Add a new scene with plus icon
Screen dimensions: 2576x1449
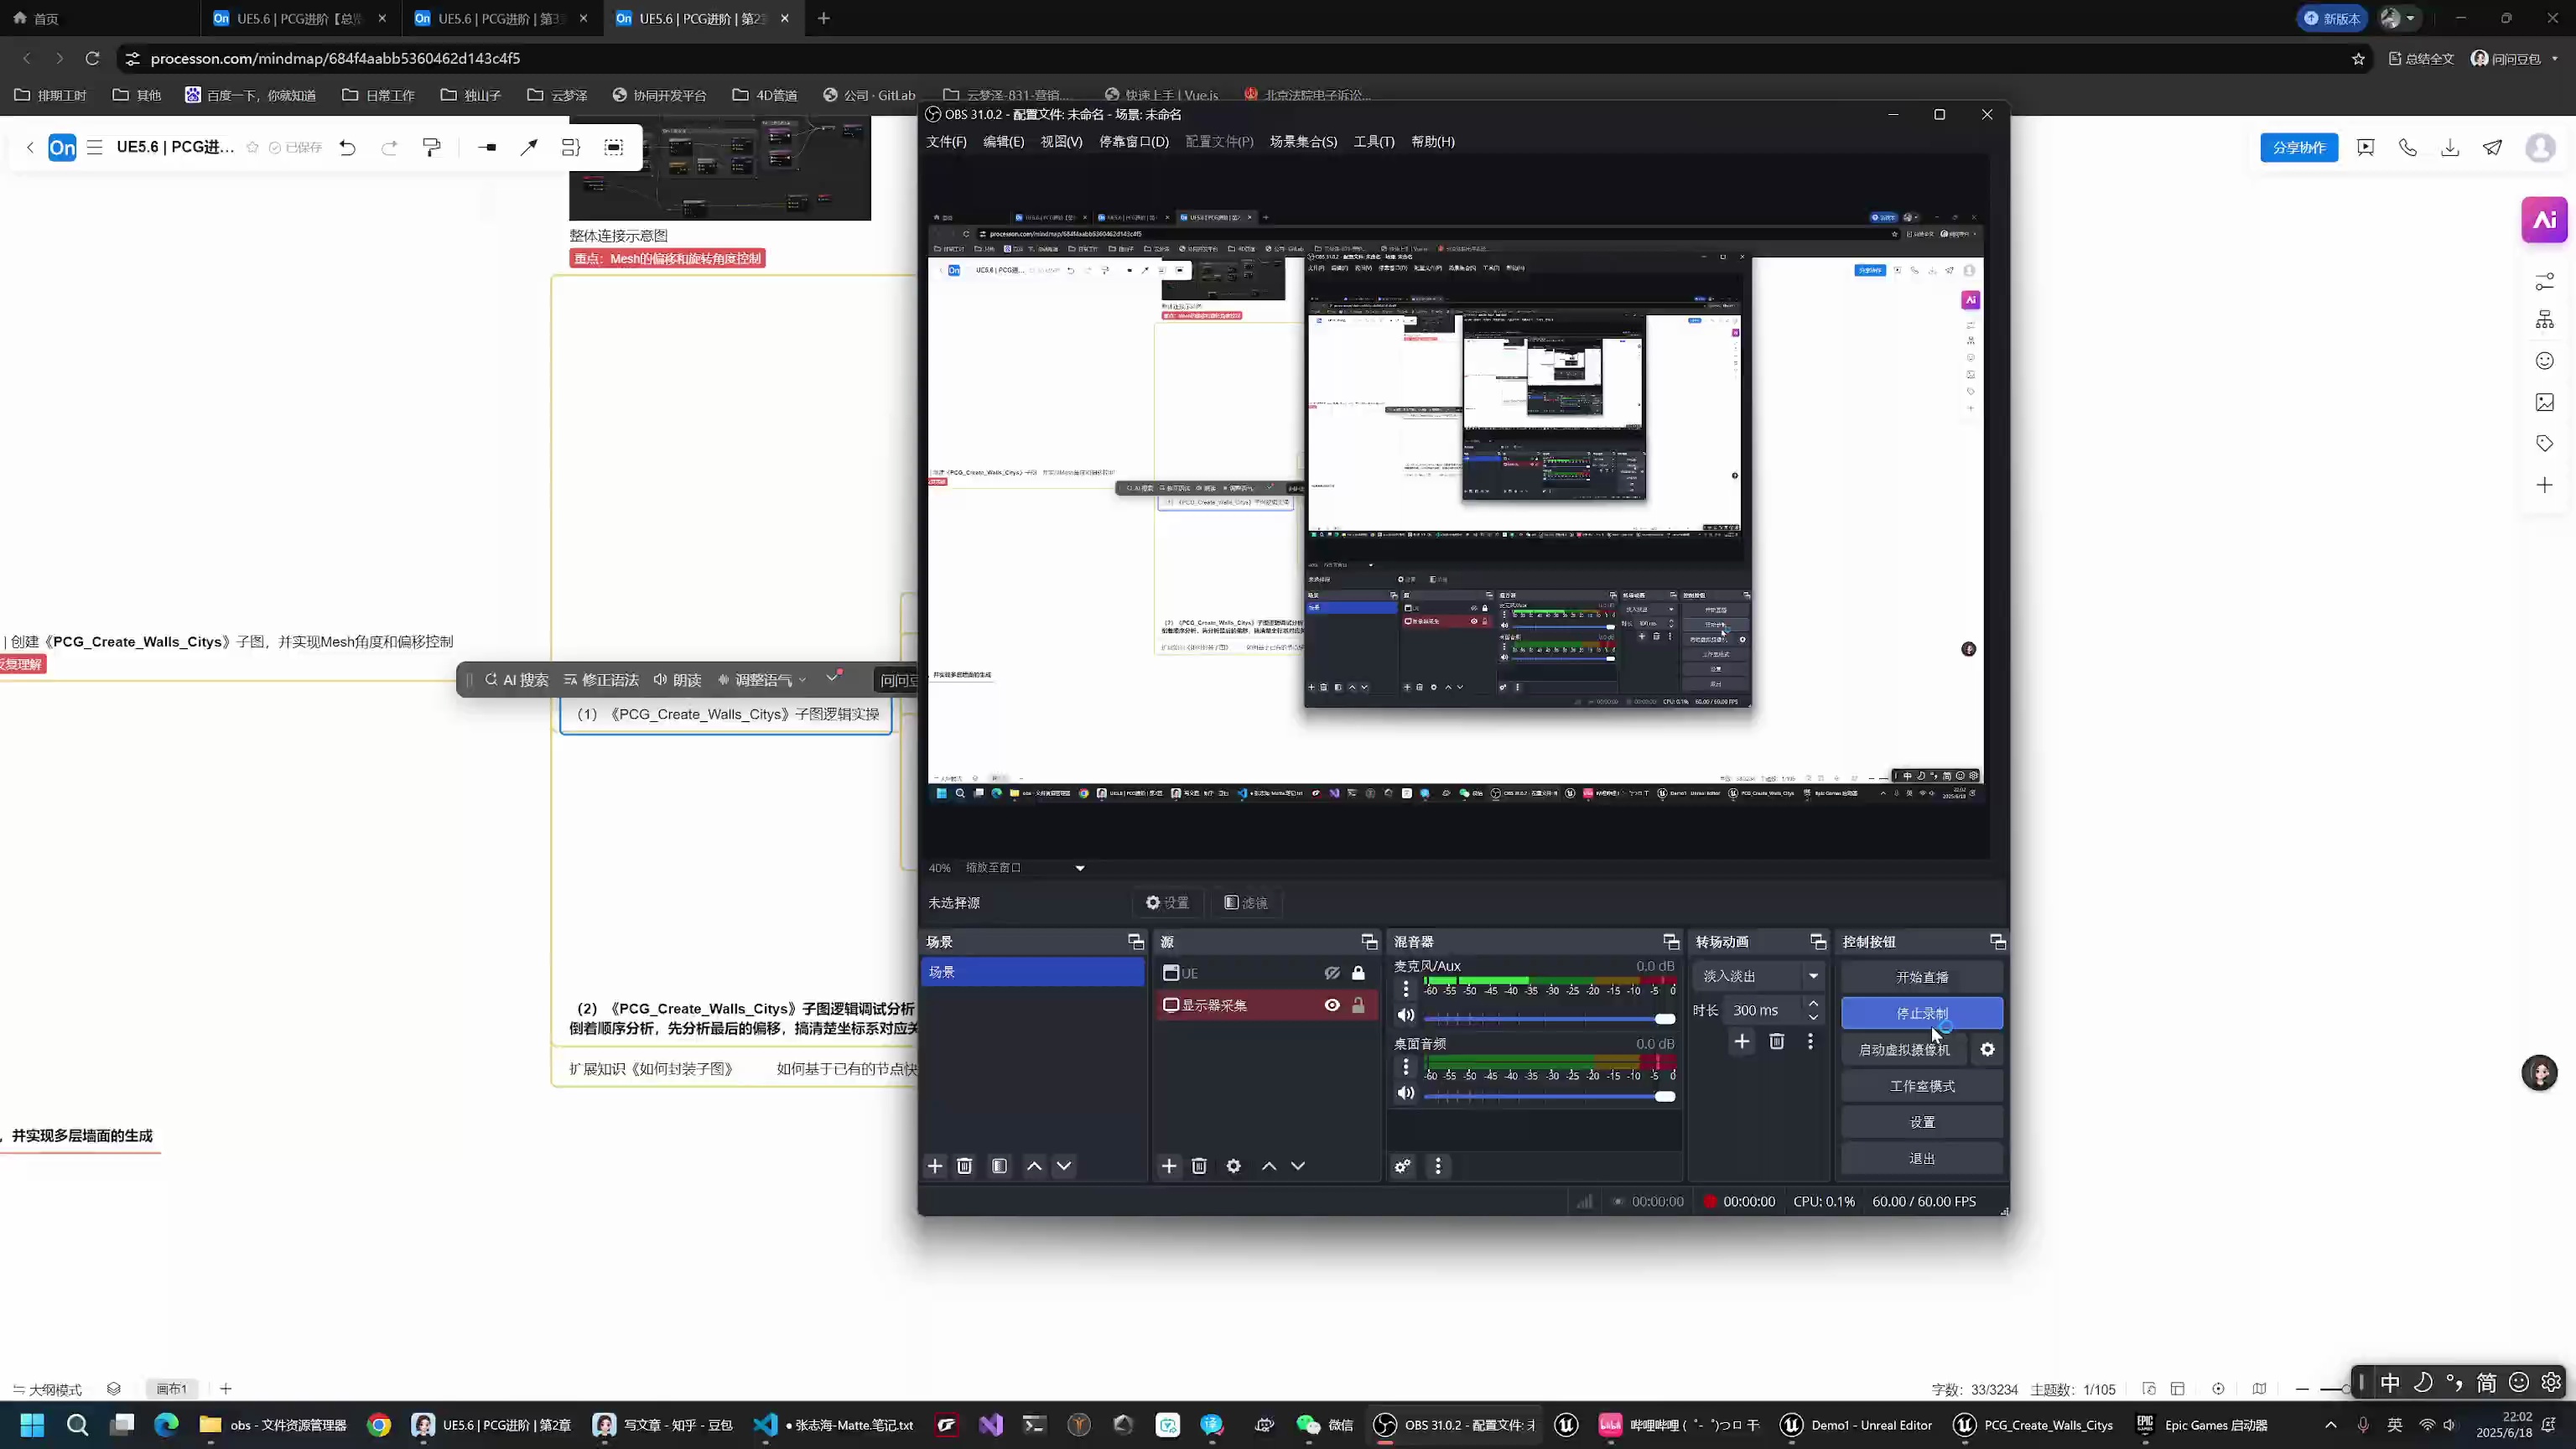pos(935,1166)
